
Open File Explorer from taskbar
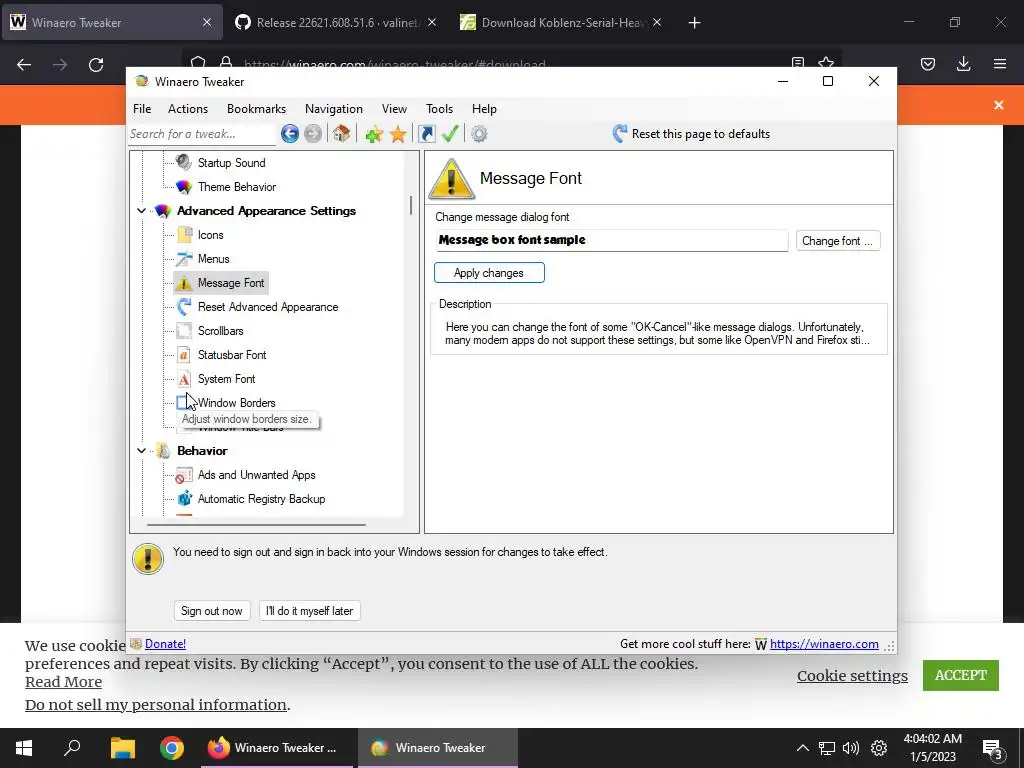(x=122, y=748)
